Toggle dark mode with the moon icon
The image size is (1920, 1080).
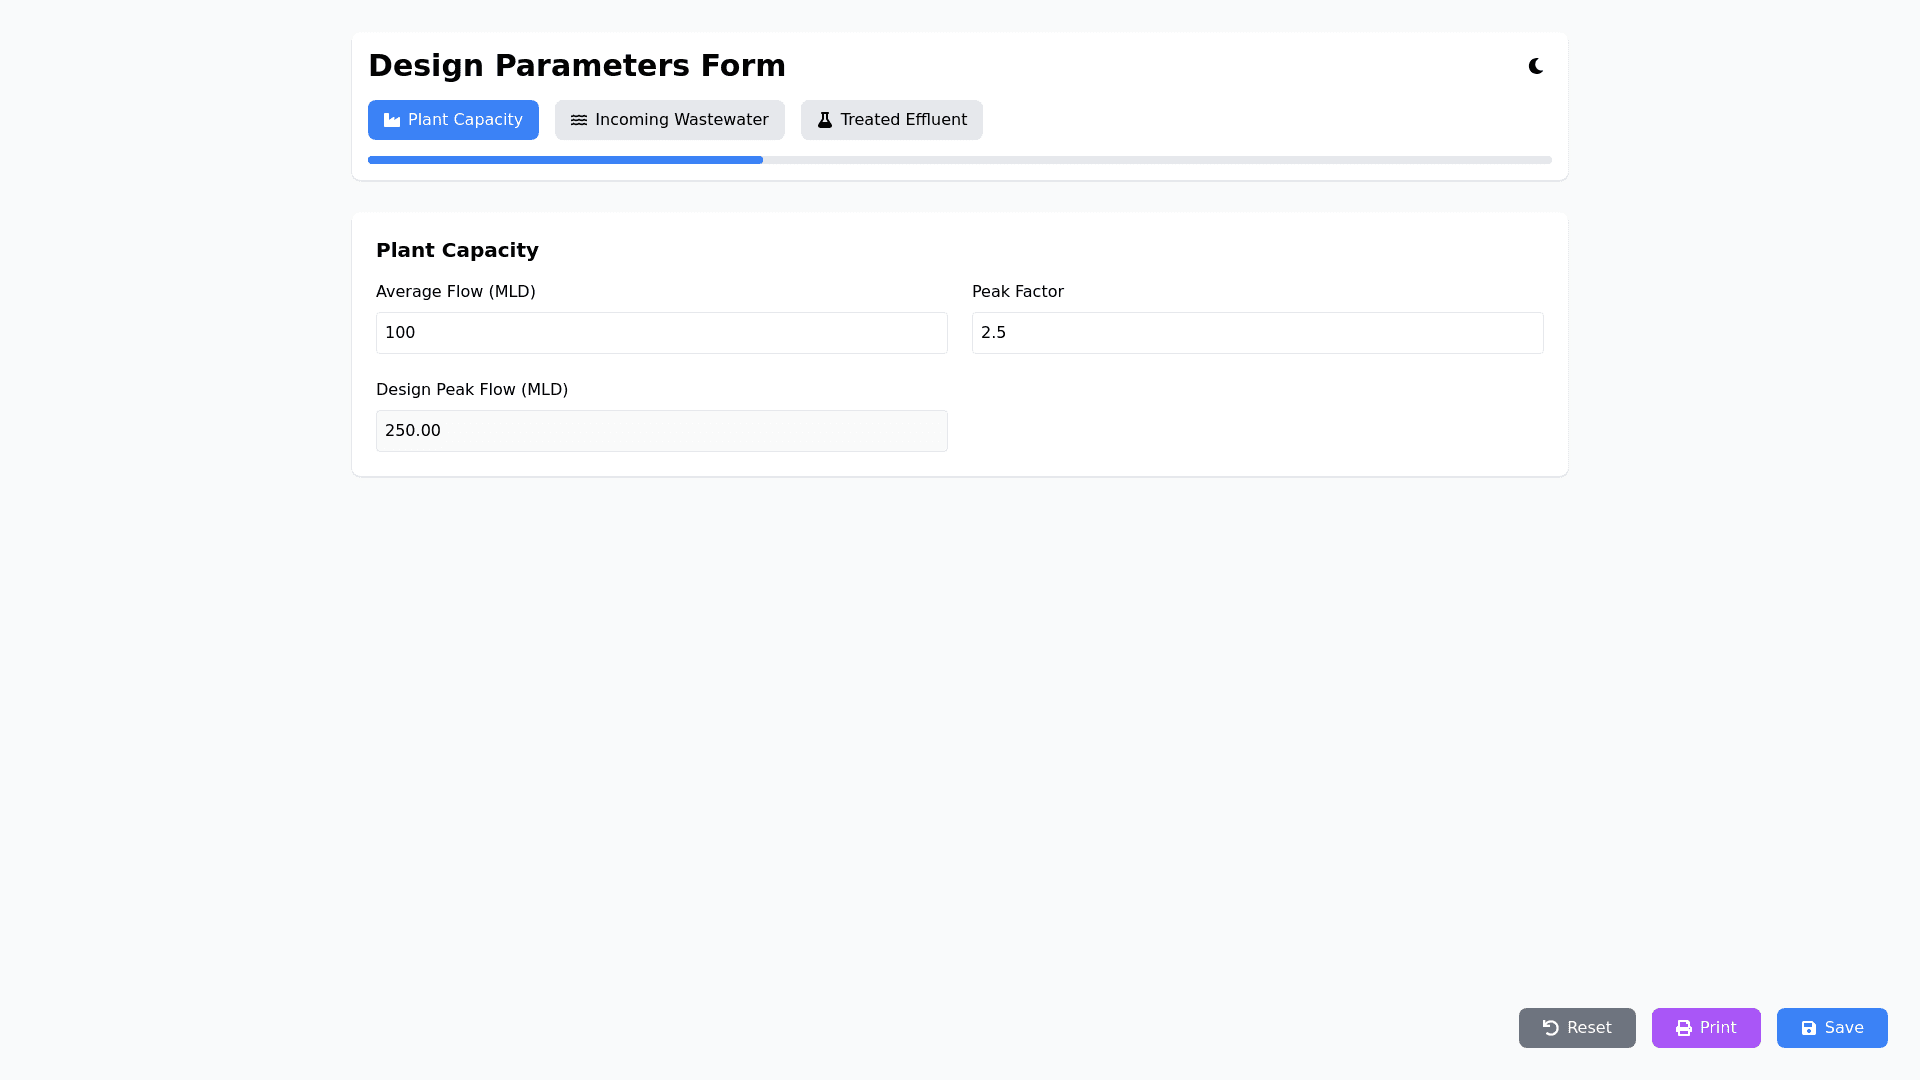pos(1536,66)
